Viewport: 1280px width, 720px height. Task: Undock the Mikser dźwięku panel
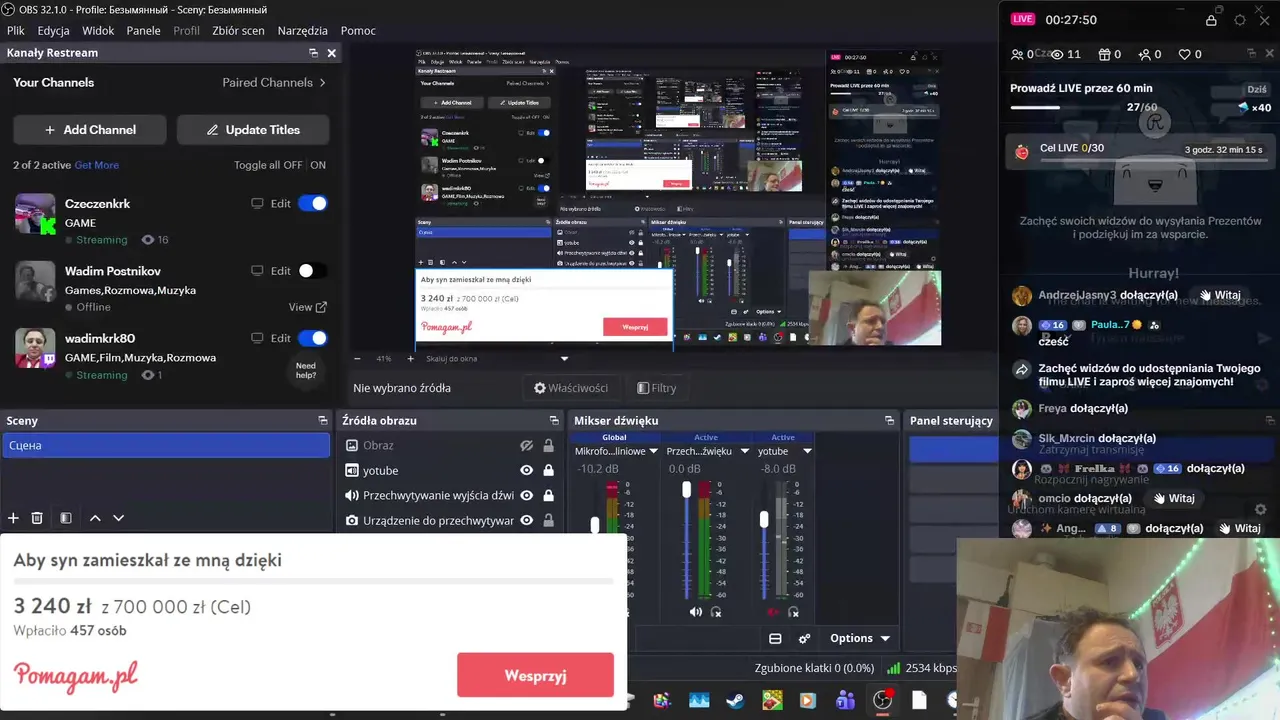889,421
